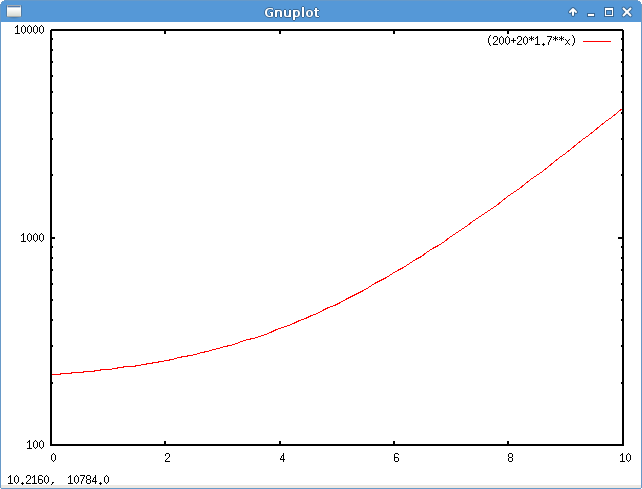Viewport: 642px width, 489px height.
Task: Click the red curve above x-axis tick 6
Action: pyautogui.click(x=395, y=269)
